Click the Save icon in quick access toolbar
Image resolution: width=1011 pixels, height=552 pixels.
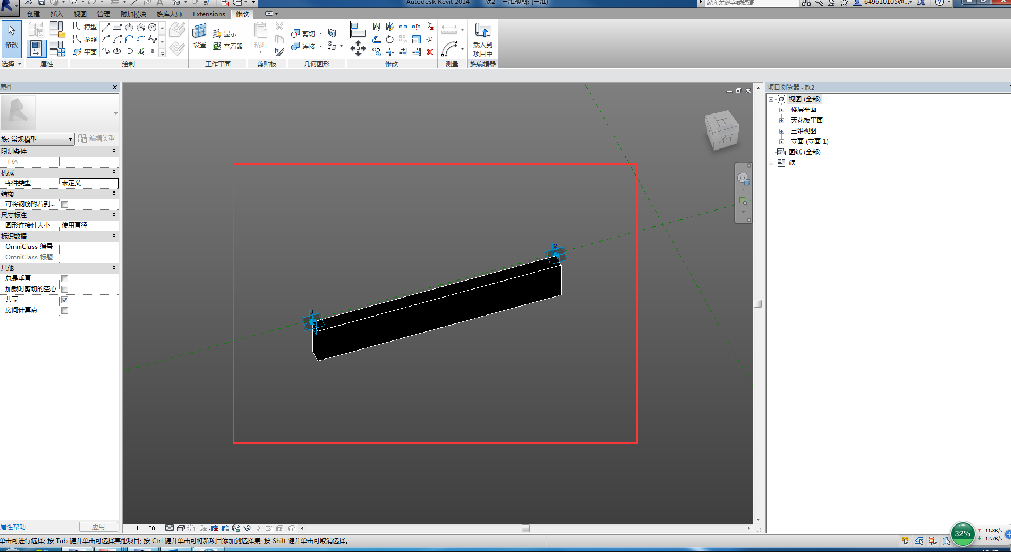point(41,3)
